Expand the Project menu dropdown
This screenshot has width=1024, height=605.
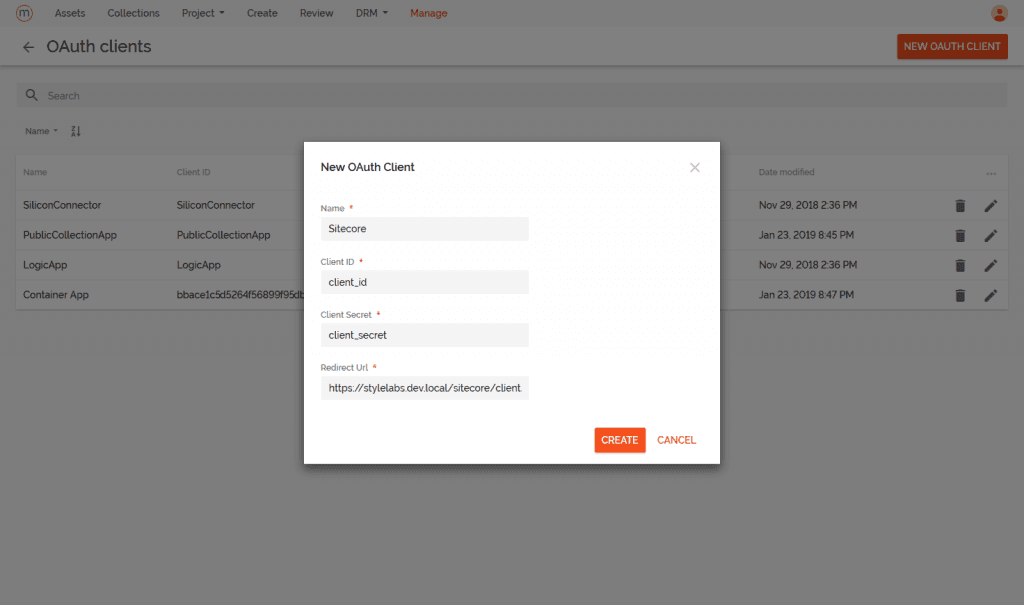point(203,13)
